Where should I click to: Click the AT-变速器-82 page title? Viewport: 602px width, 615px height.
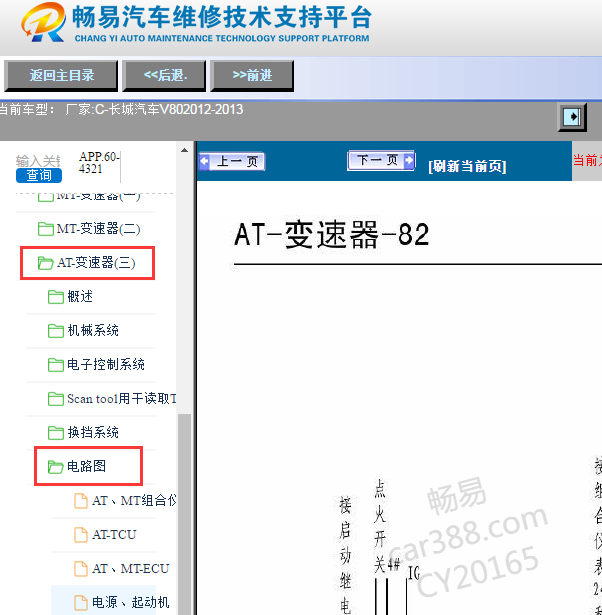coord(331,235)
